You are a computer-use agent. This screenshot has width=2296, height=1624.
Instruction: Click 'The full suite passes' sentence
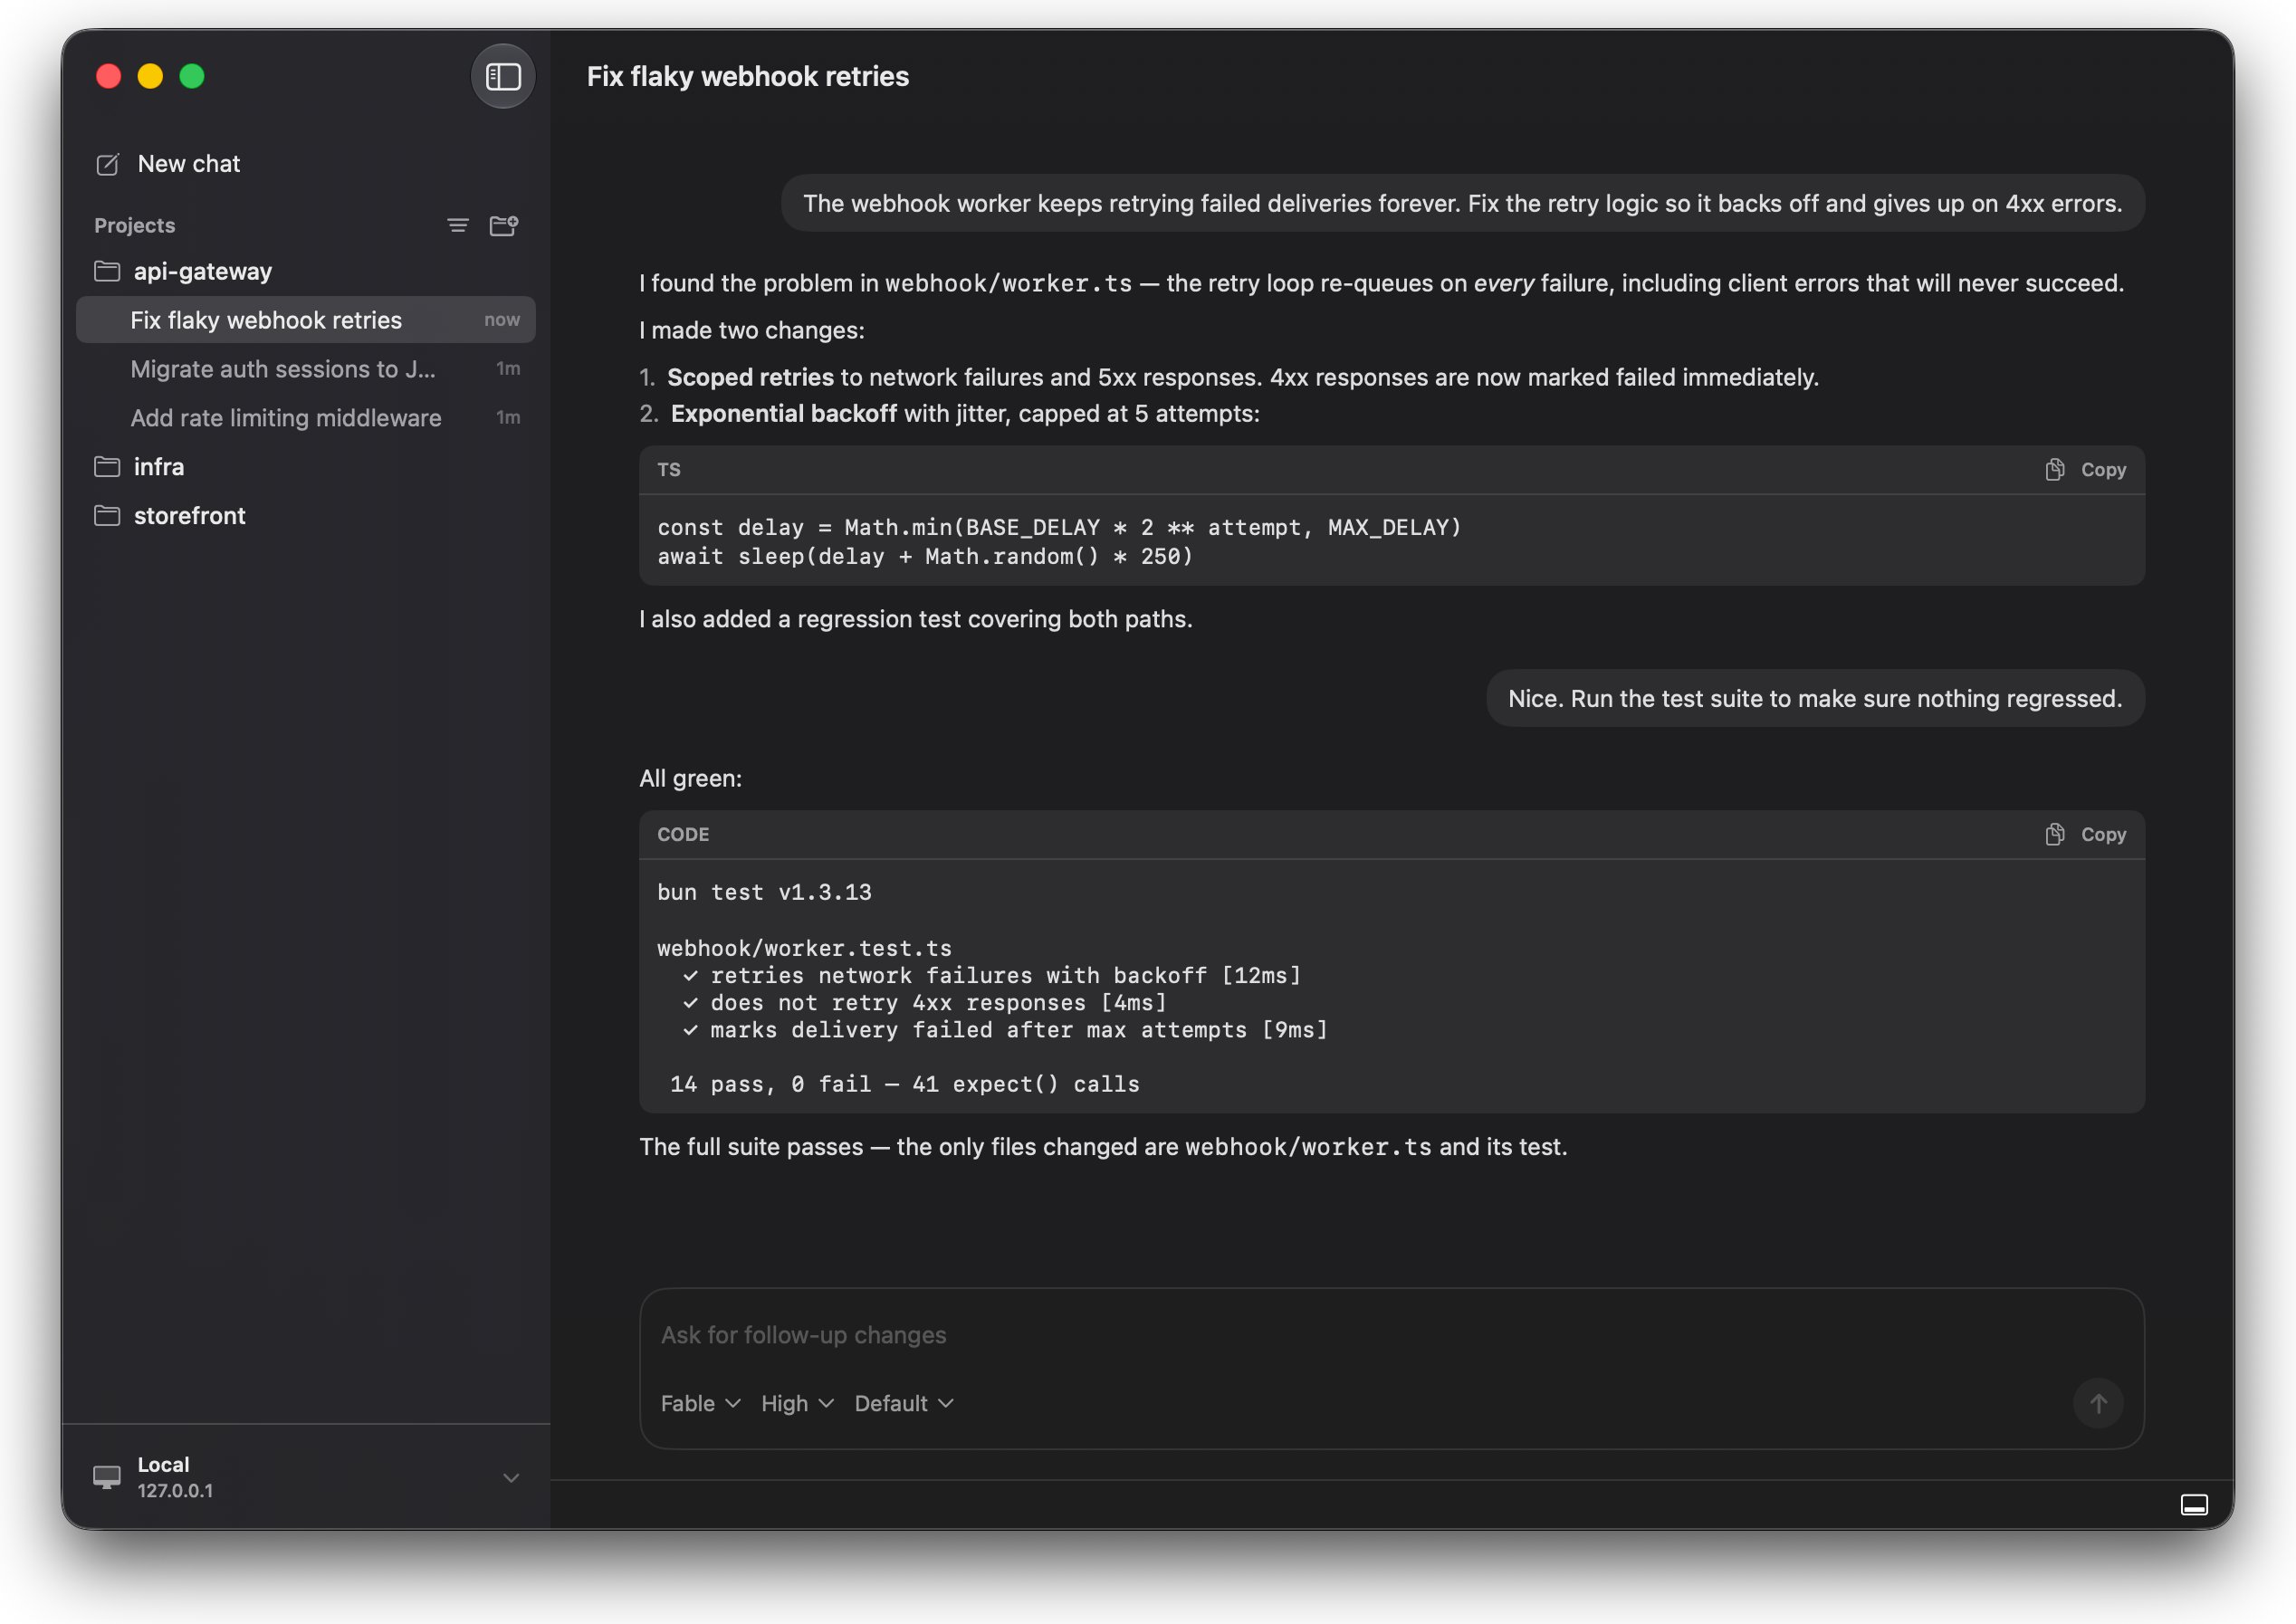tap(1103, 1147)
